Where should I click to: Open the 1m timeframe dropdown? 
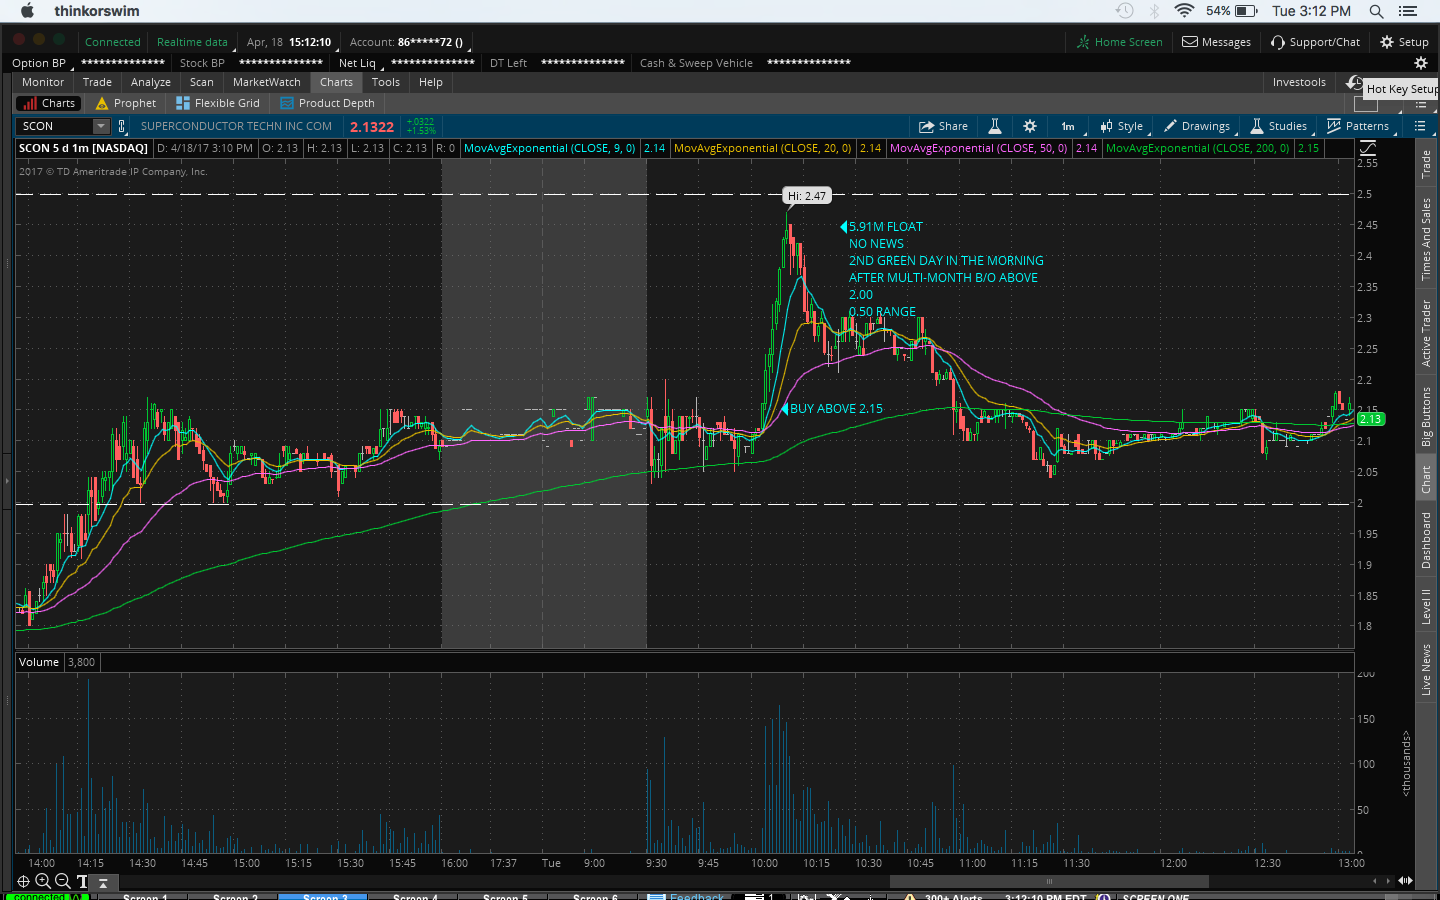coord(1068,126)
